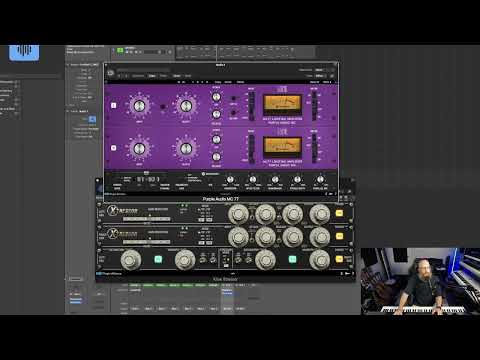Flip the upper small switch beside channel 1 Attack
Image resolution: width=480 pixels, height=360 pixels.
coord(233,98)
